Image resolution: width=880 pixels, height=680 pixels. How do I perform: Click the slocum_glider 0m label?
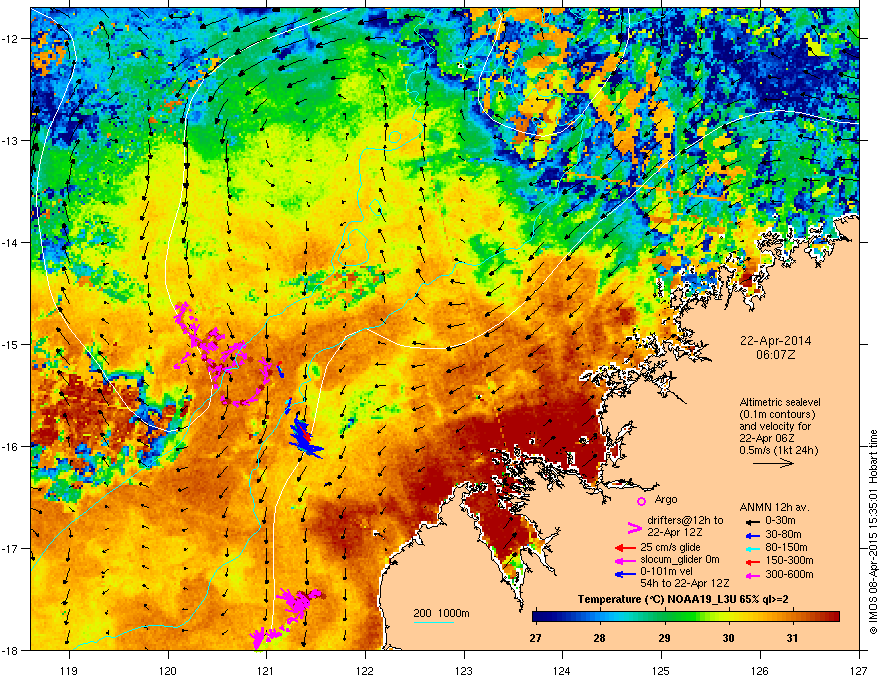pos(680,560)
